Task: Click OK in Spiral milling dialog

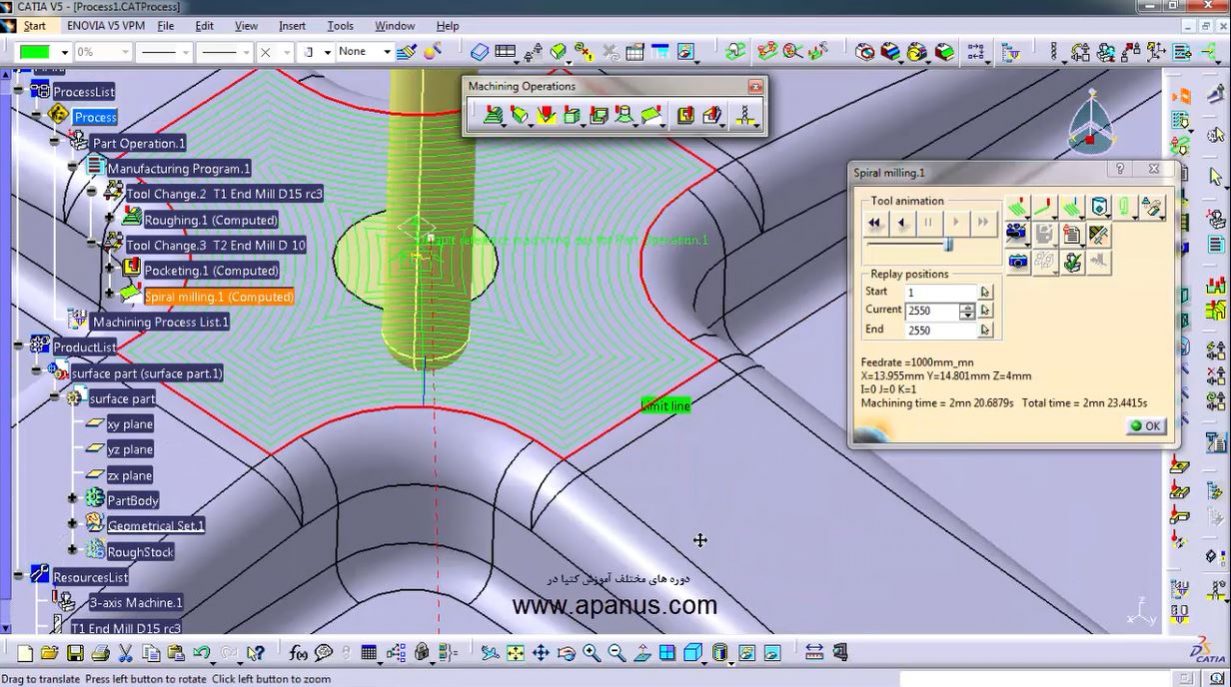Action: tap(1145, 426)
